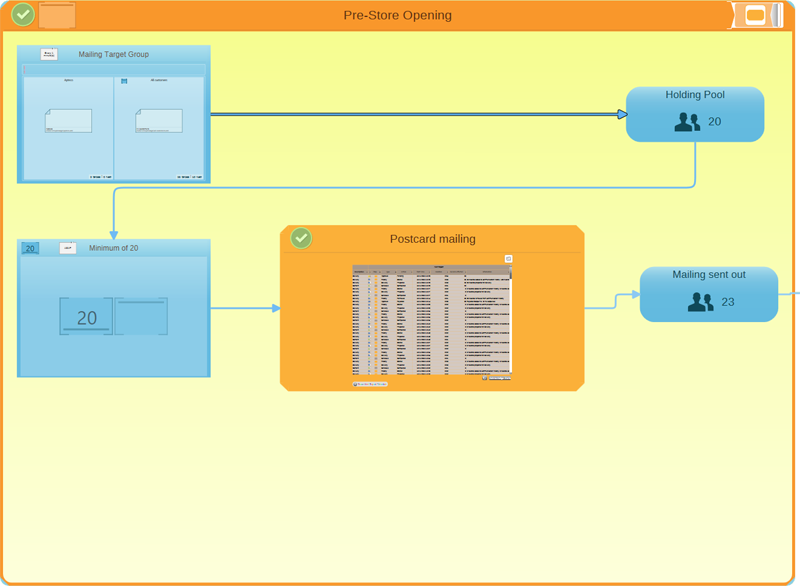800x586 pixels.
Task: Click the arrowhead entering the Holding Pool node
Action: click(x=622, y=114)
